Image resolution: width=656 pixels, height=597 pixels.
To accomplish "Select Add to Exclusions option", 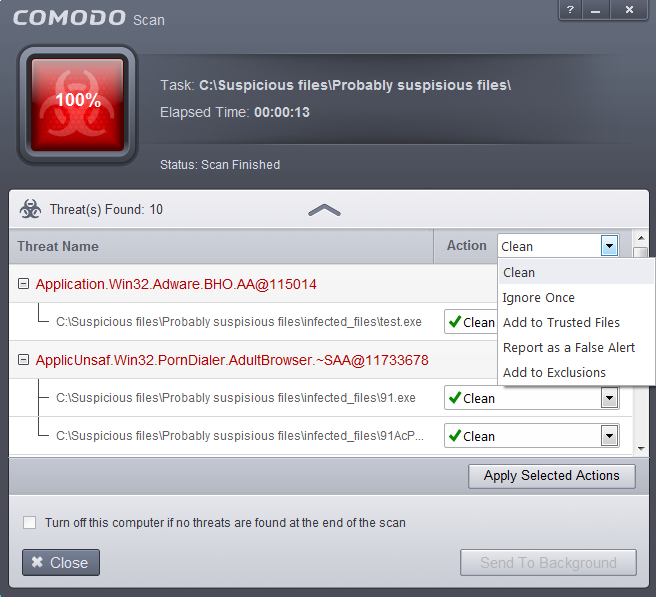I will [x=576, y=372].
